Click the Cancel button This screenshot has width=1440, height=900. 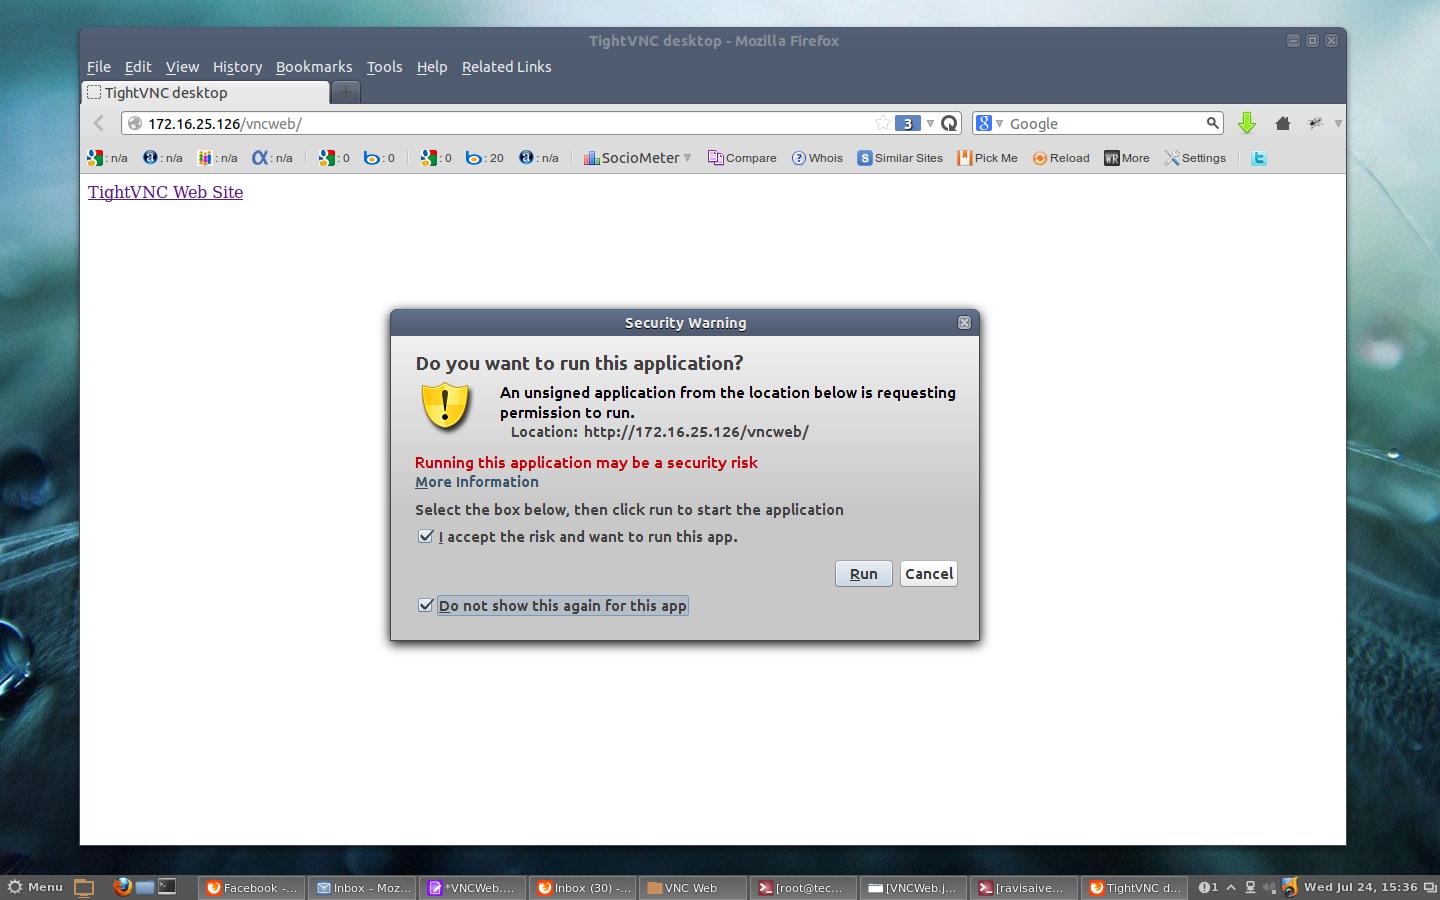pos(929,573)
